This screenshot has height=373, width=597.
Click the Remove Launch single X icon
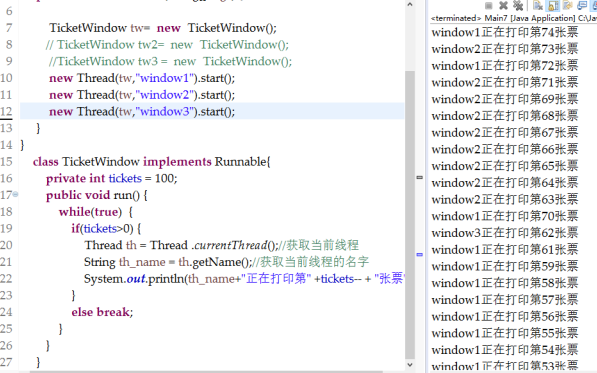(x=503, y=5)
